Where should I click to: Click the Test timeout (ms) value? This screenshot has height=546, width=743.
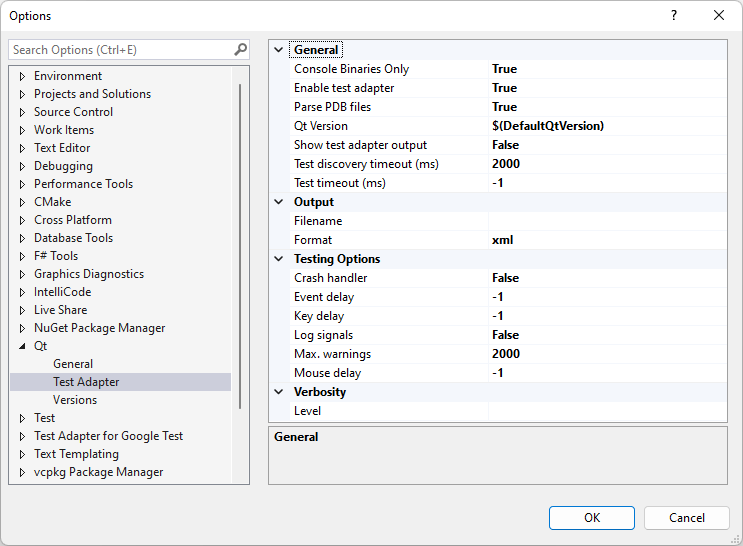click(x=607, y=183)
